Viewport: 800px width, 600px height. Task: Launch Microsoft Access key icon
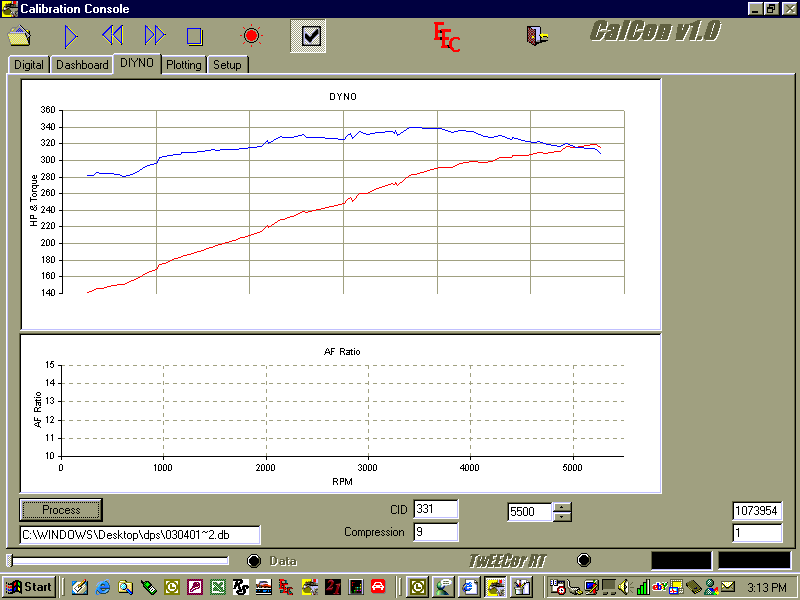(195, 587)
